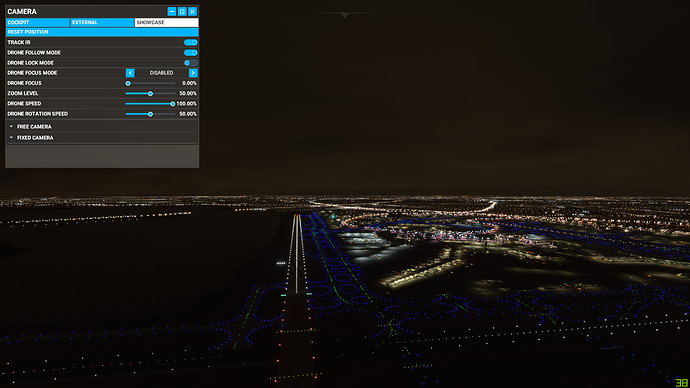Enable Drone Lock Mode switch
The width and height of the screenshot is (690, 388).
[x=191, y=63]
